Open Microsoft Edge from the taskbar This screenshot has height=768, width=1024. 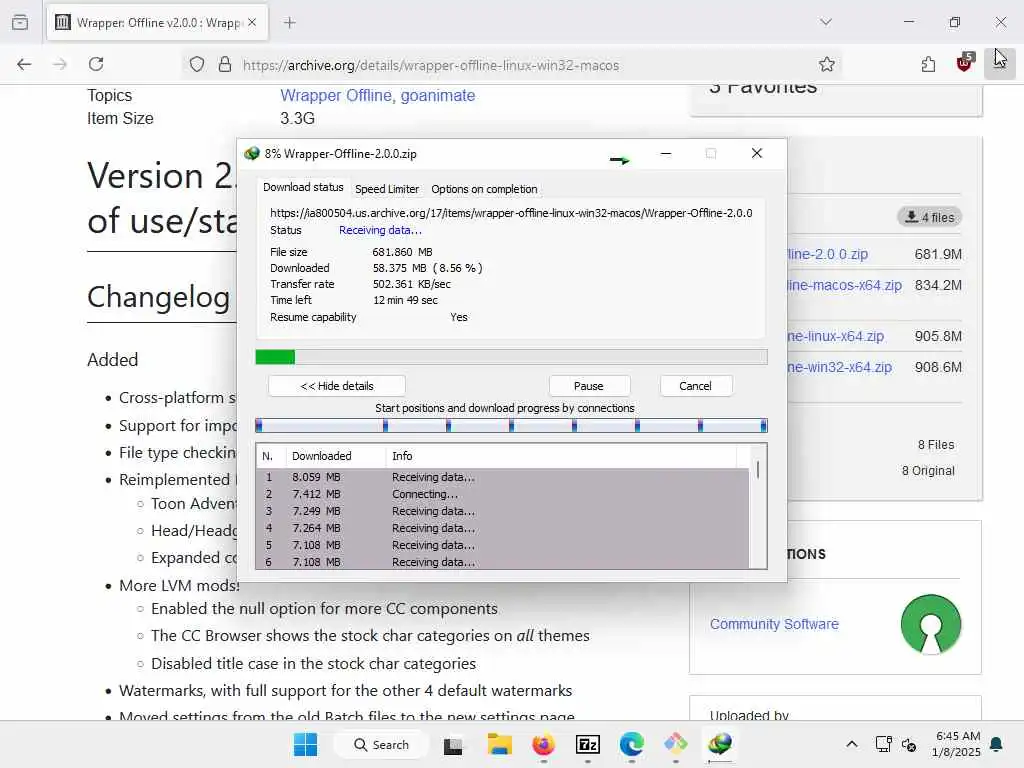click(632, 744)
